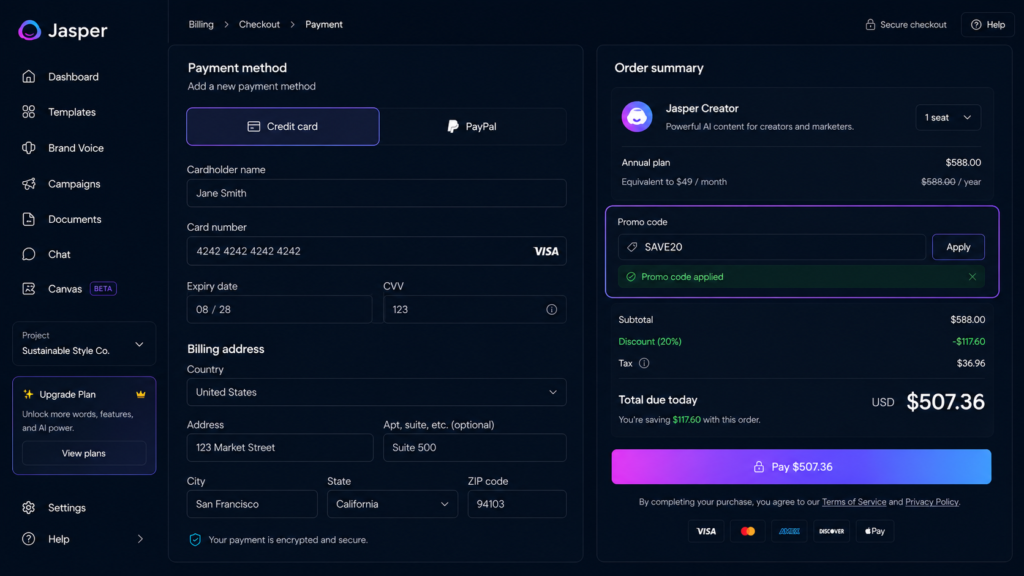Click the Discount (20%) text
This screenshot has width=1024, height=576.
(x=650, y=342)
